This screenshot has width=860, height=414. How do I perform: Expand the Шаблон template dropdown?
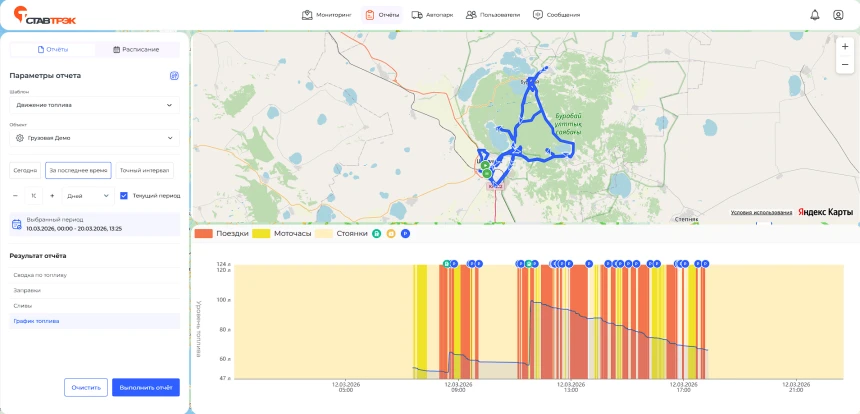click(x=94, y=104)
